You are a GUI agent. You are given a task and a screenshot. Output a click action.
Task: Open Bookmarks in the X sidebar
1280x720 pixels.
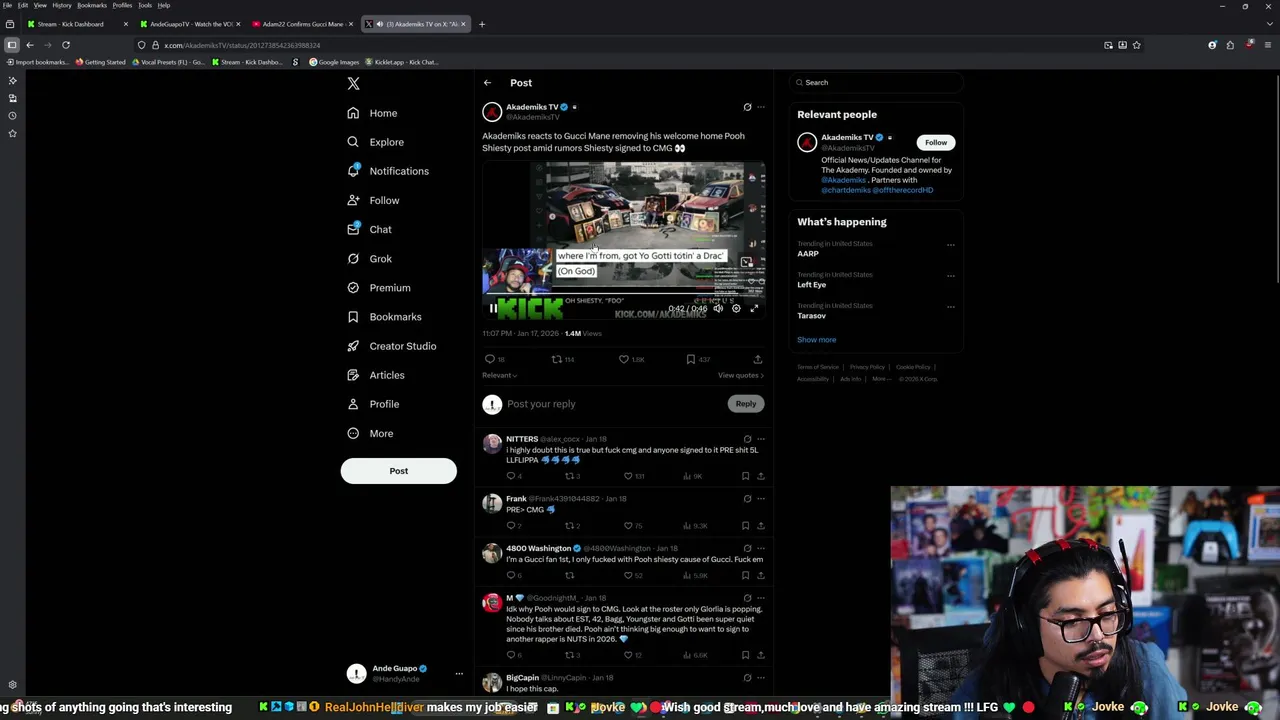point(384,317)
